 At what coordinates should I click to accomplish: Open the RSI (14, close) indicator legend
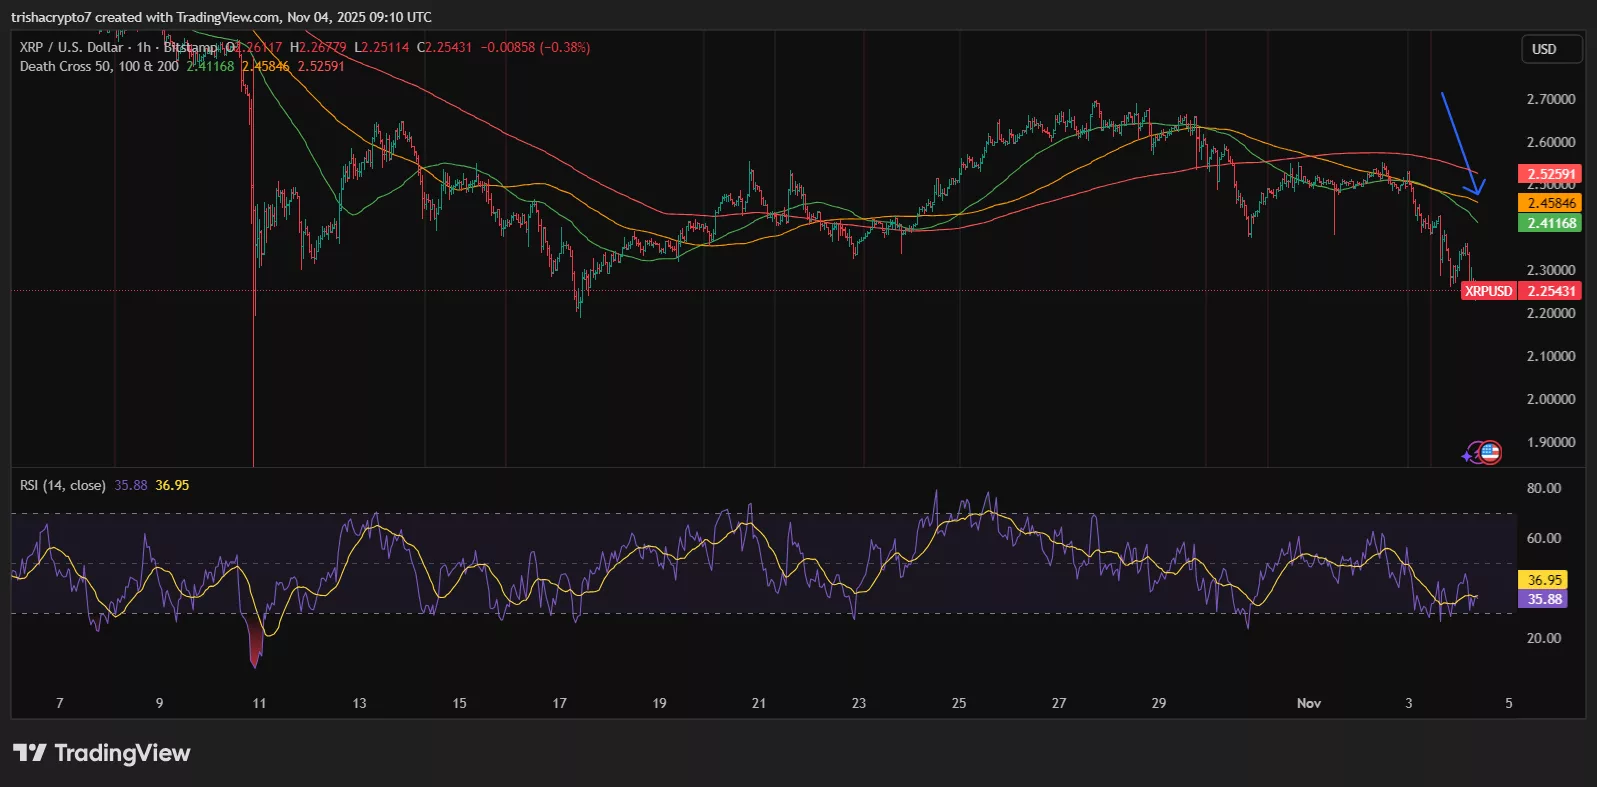point(62,485)
